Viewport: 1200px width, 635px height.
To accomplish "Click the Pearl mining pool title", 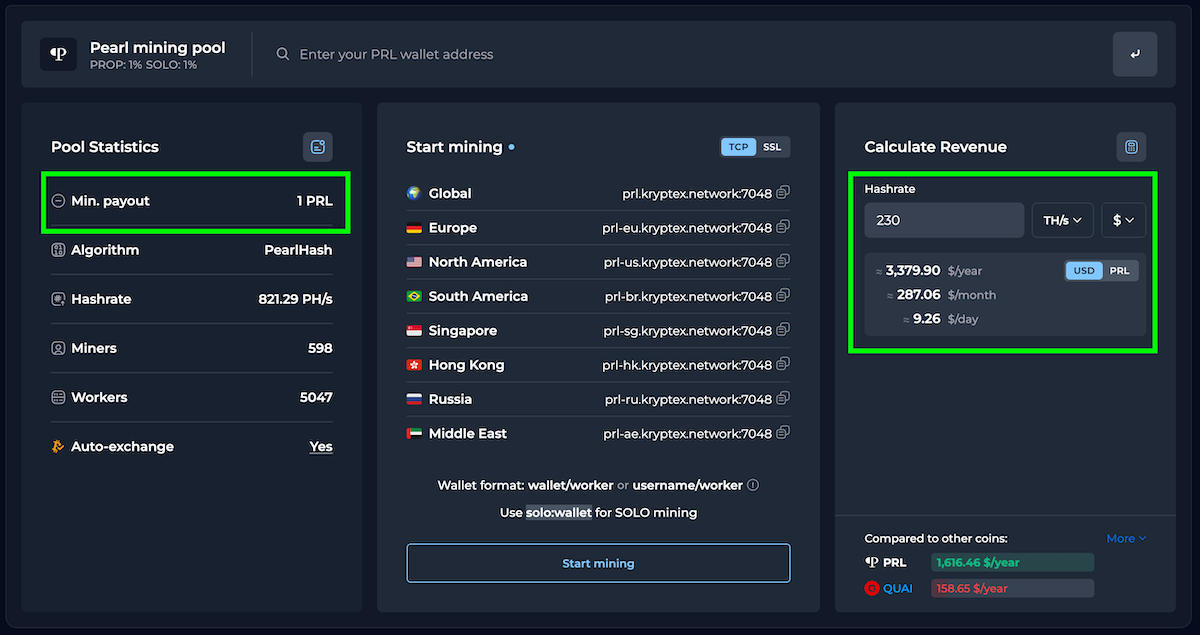I will click(x=158, y=47).
